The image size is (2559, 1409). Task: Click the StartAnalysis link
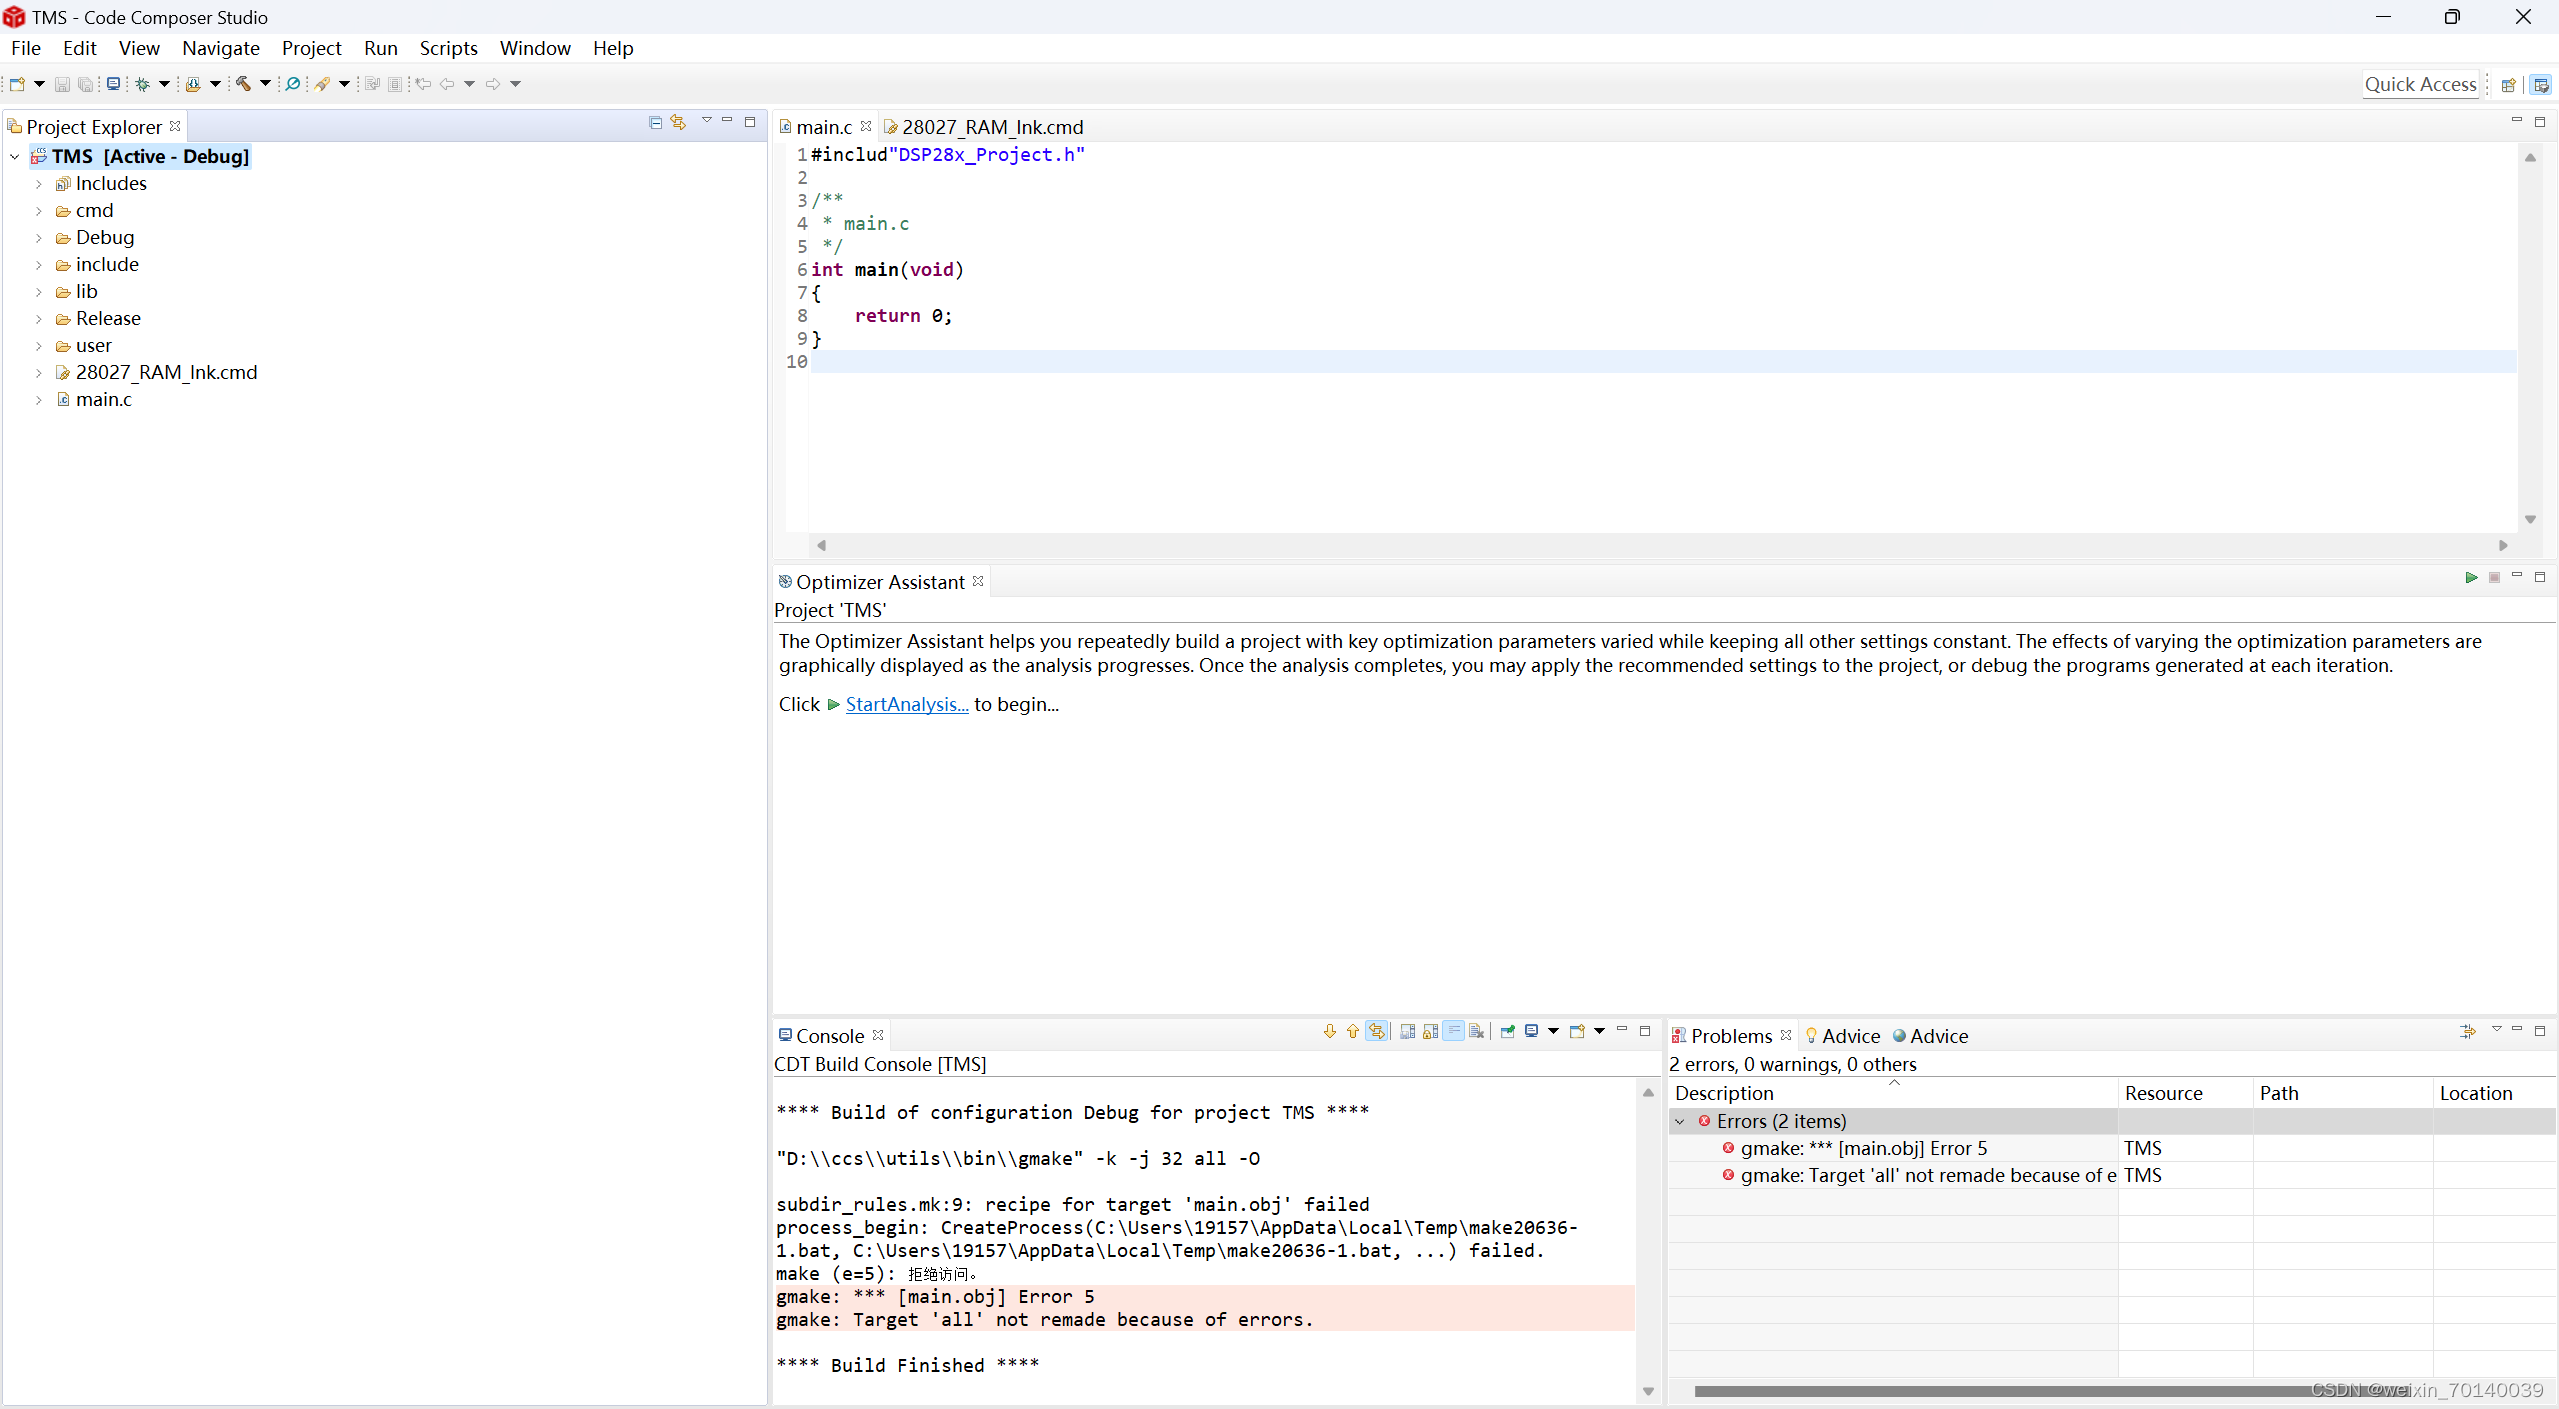(906, 705)
